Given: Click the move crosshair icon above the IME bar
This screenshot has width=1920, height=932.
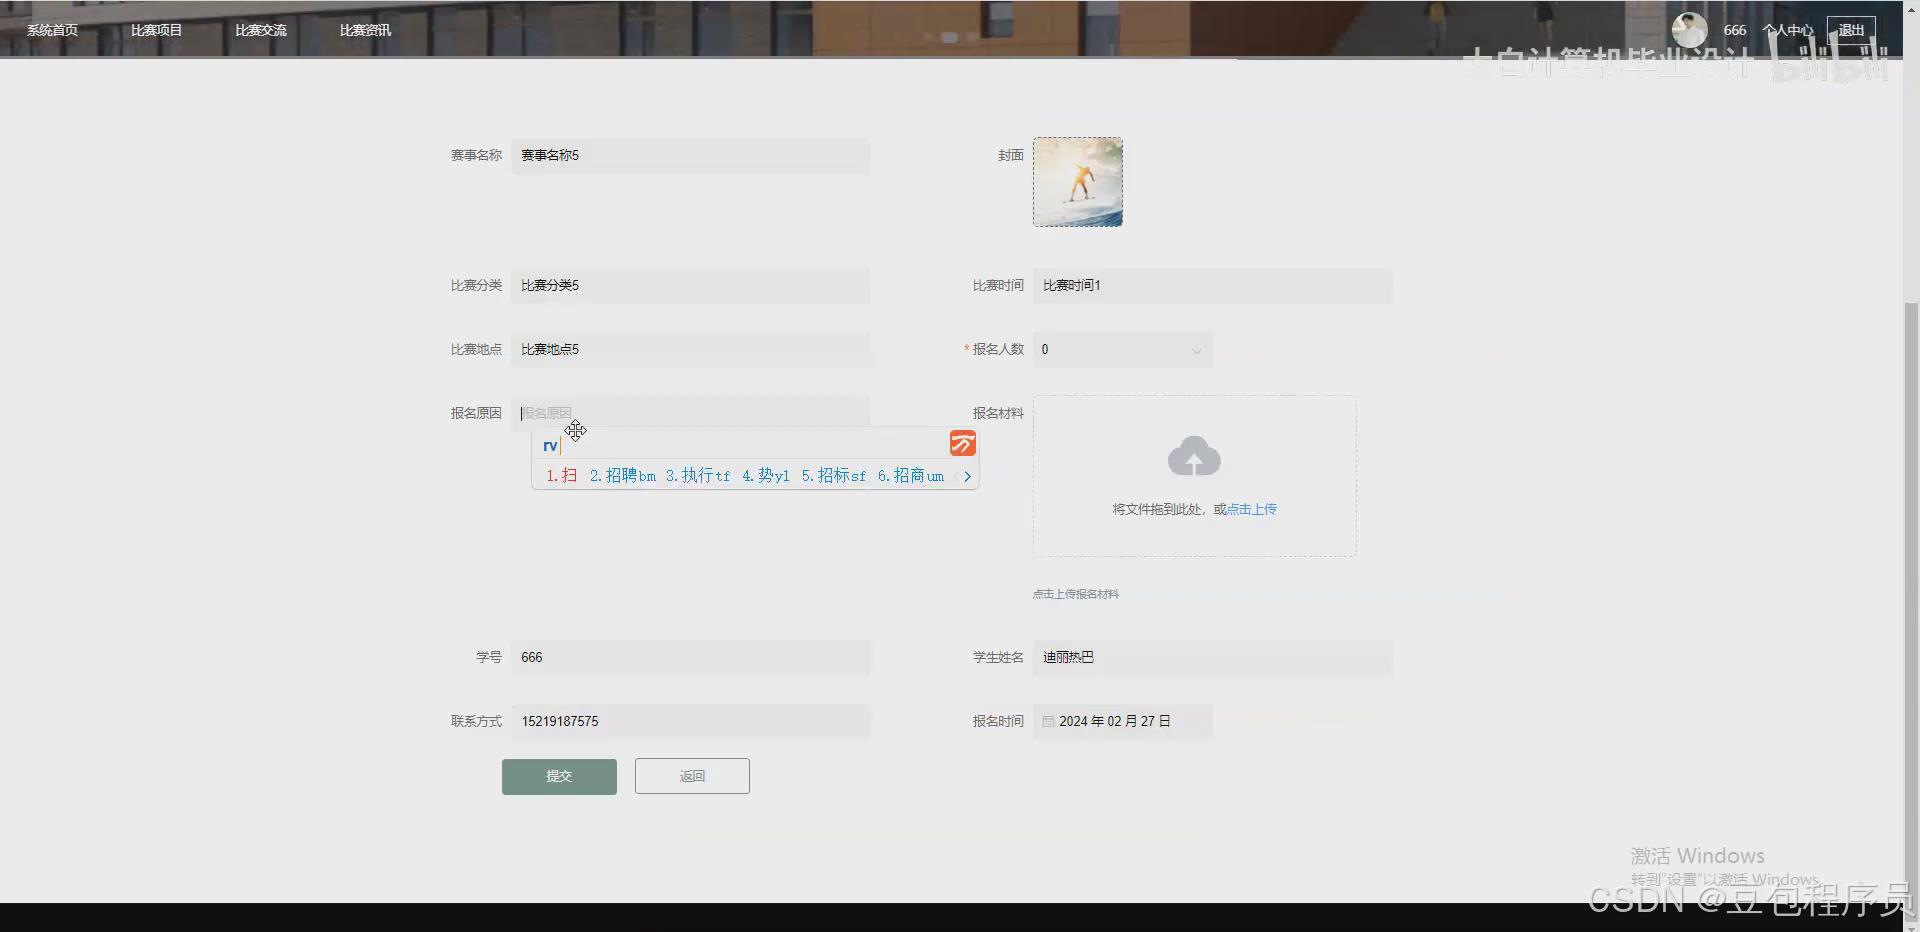Looking at the screenshot, I should pos(576,430).
